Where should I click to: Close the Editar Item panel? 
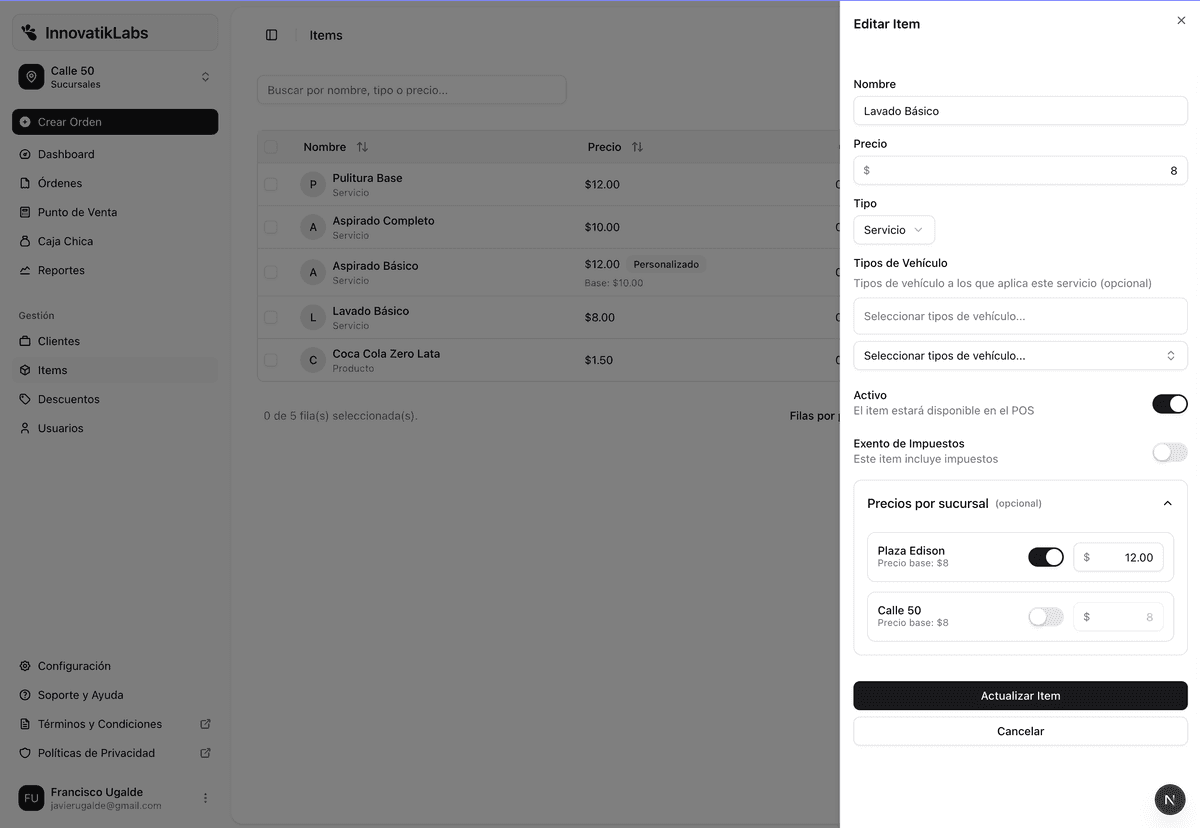coord(1181,20)
